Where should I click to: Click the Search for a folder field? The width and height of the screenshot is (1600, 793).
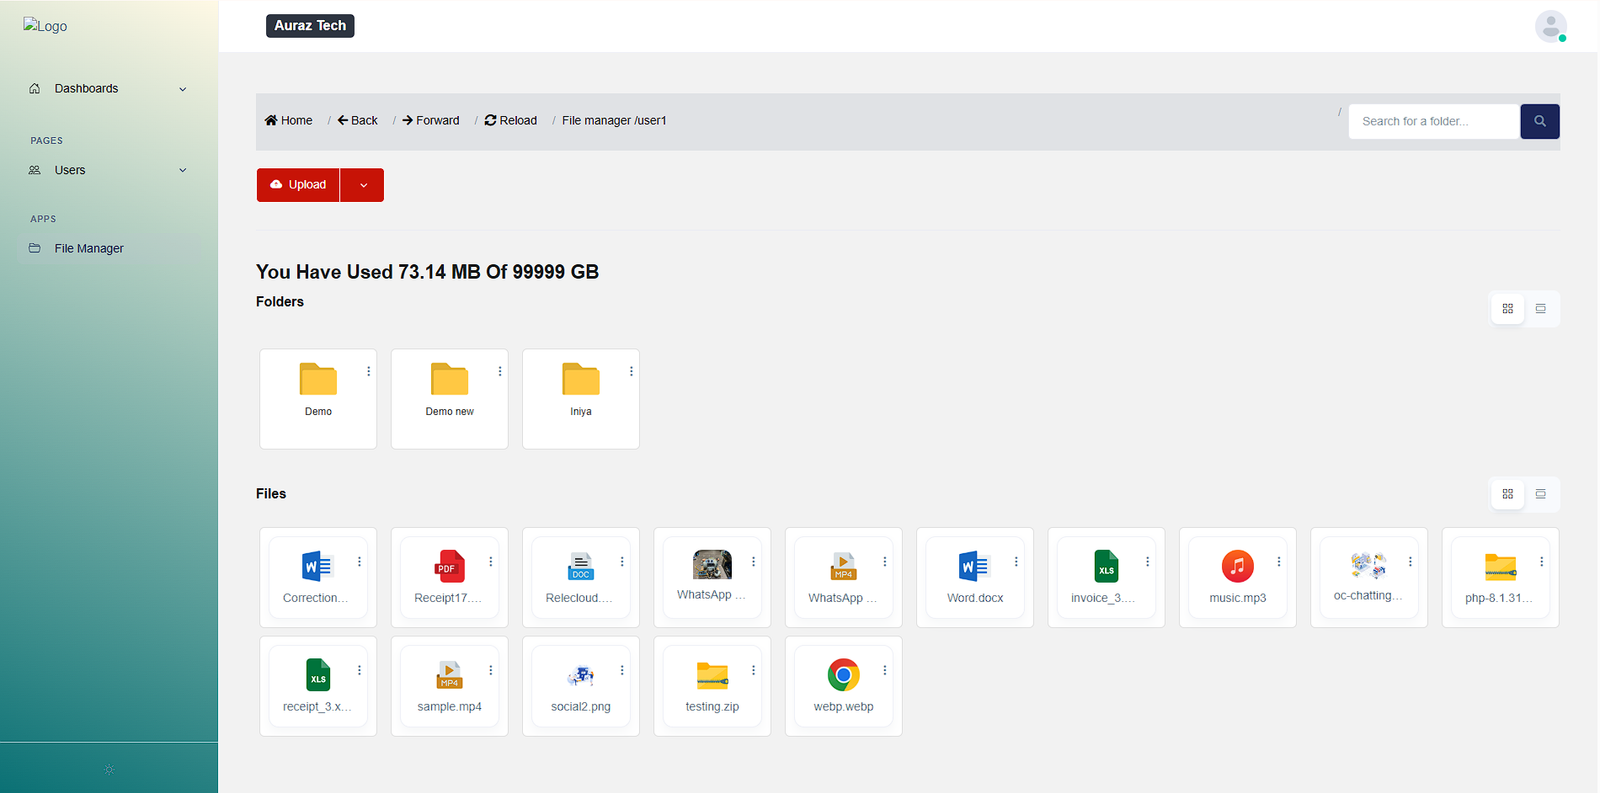pos(1433,121)
